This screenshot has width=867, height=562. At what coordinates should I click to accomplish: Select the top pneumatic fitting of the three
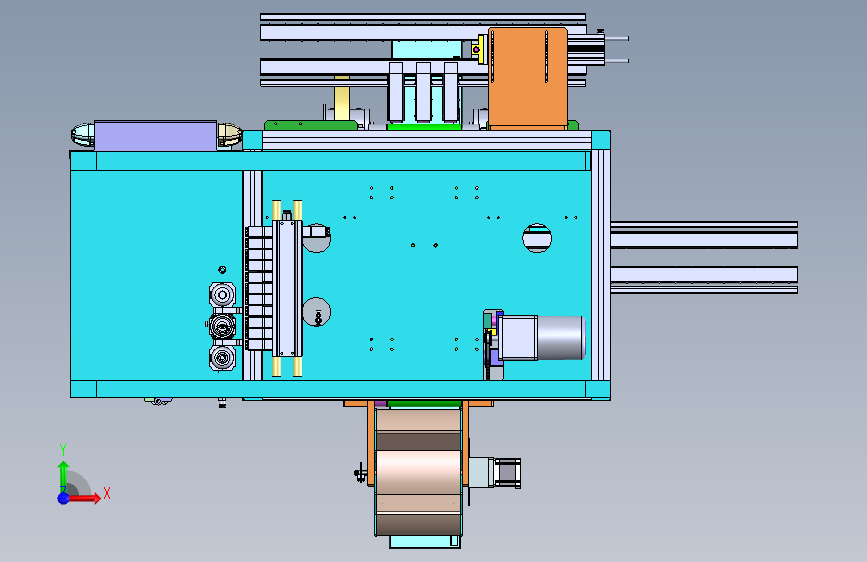pyautogui.click(x=222, y=295)
